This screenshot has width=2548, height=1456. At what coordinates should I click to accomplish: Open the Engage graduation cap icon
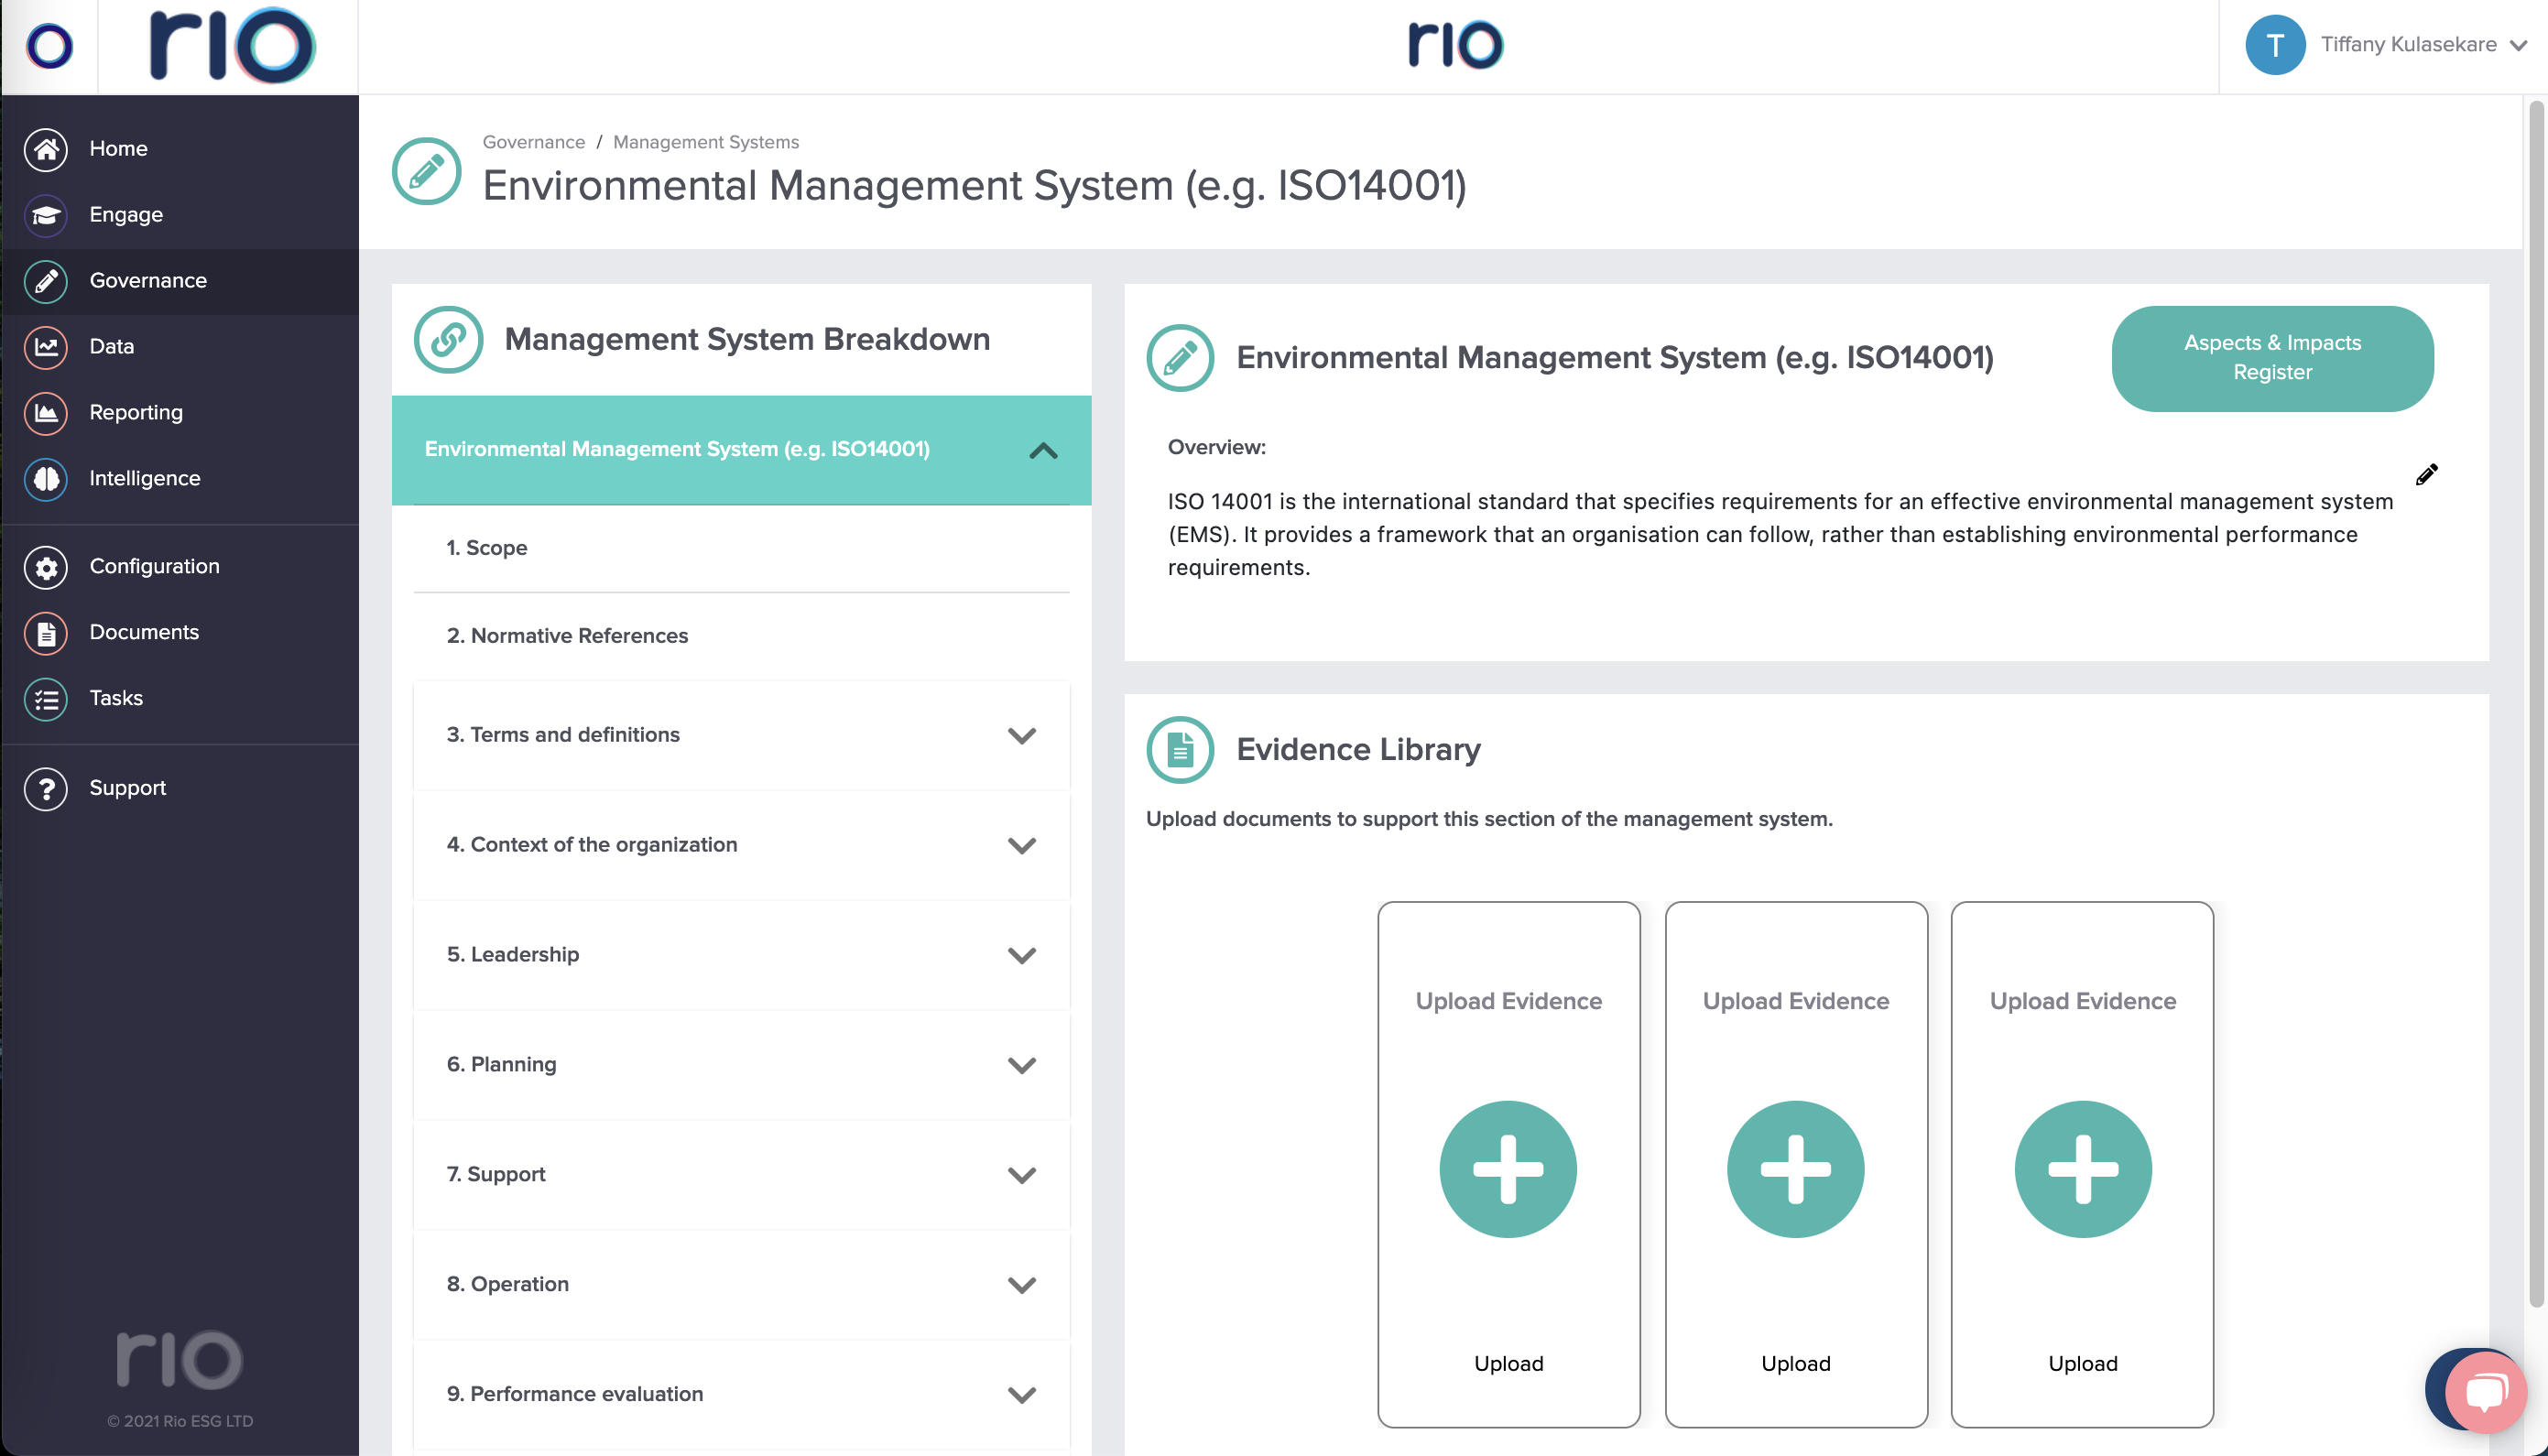click(46, 215)
